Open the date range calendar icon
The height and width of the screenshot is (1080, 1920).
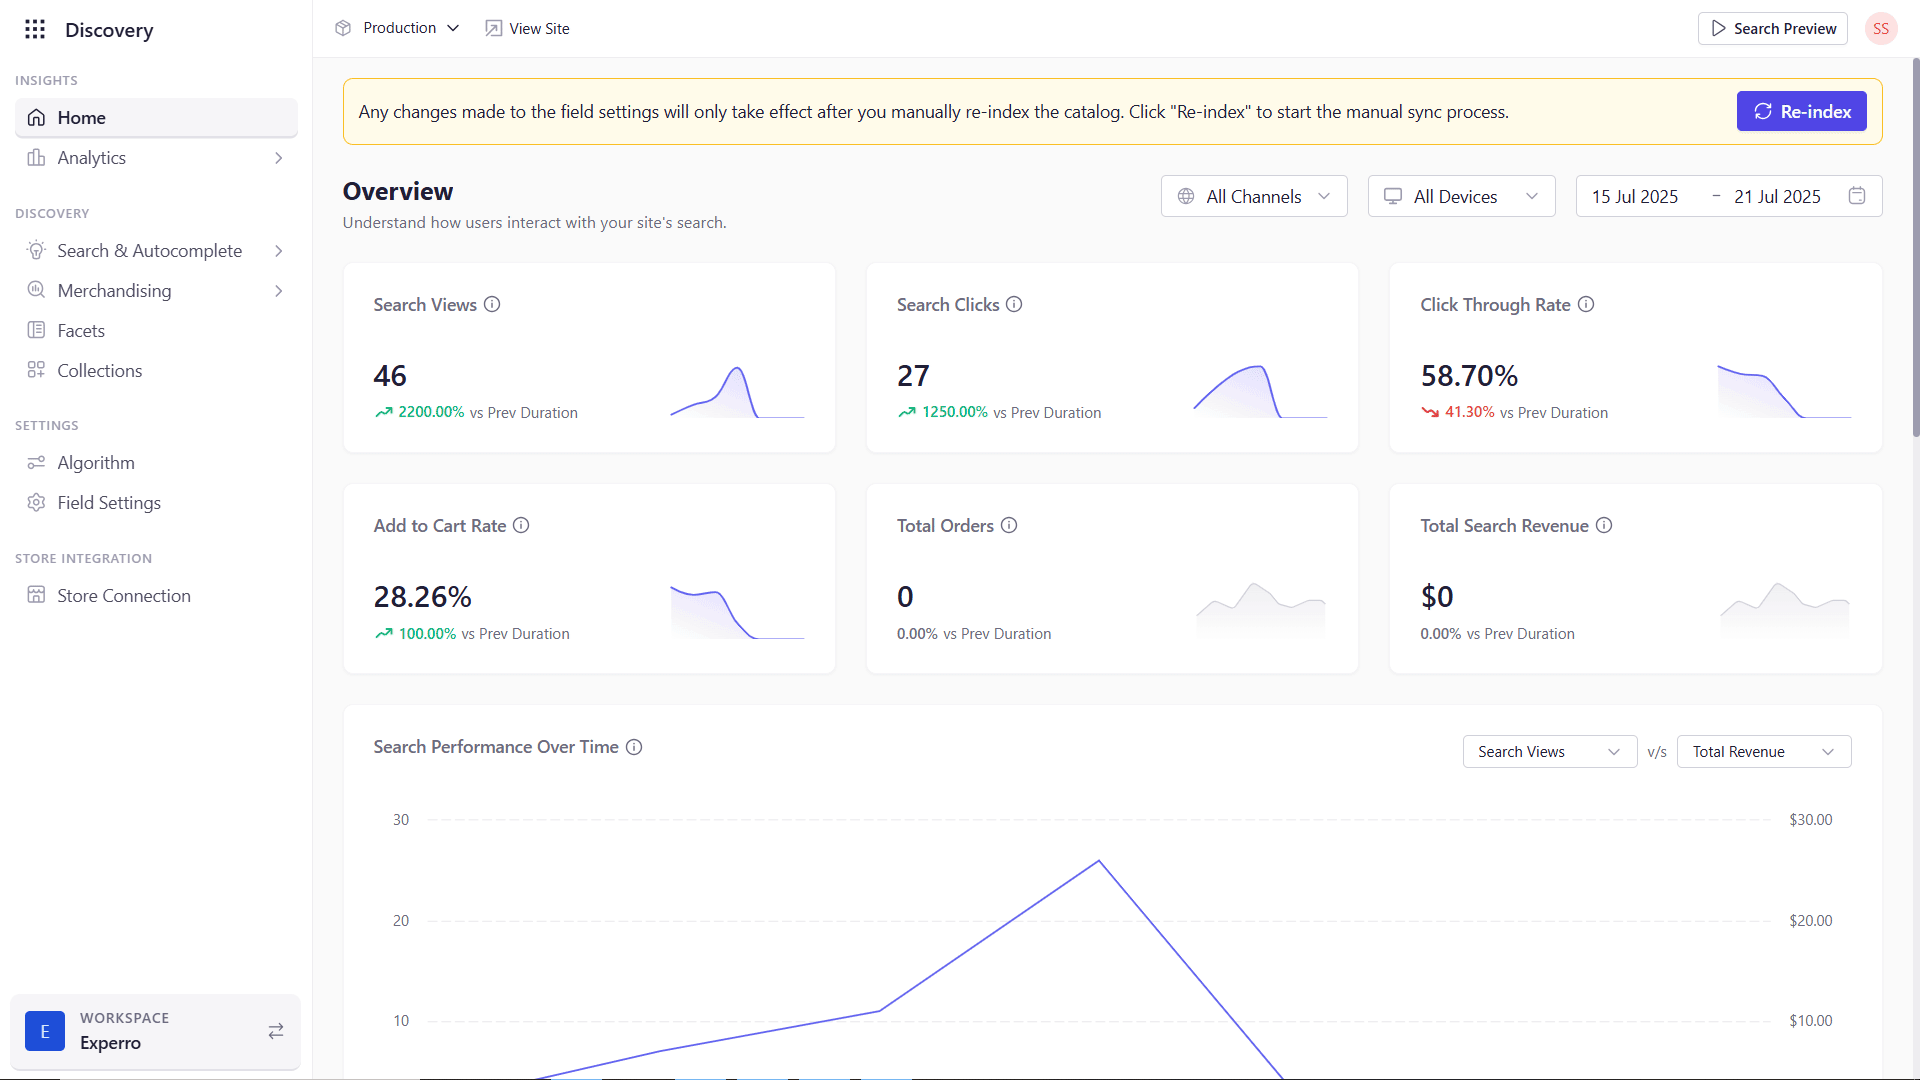1857,196
